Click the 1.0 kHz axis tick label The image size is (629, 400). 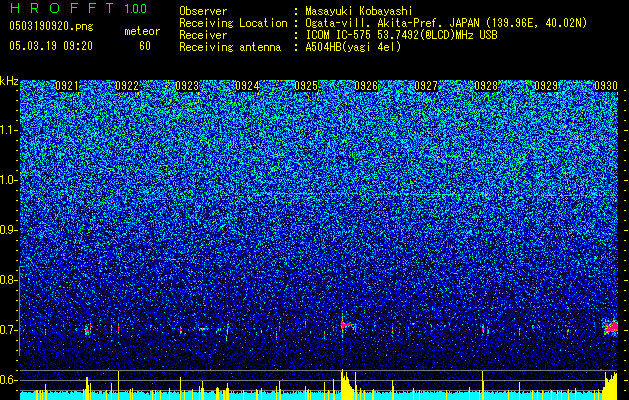tap(9, 180)
